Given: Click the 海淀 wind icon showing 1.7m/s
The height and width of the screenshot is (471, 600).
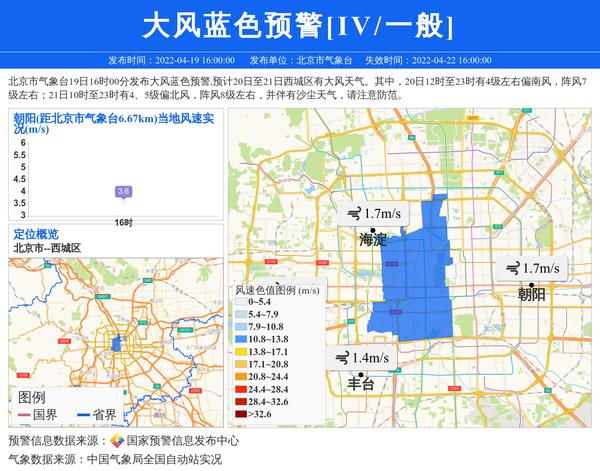Looking at the screenshot, I should [x=354, y=213].
